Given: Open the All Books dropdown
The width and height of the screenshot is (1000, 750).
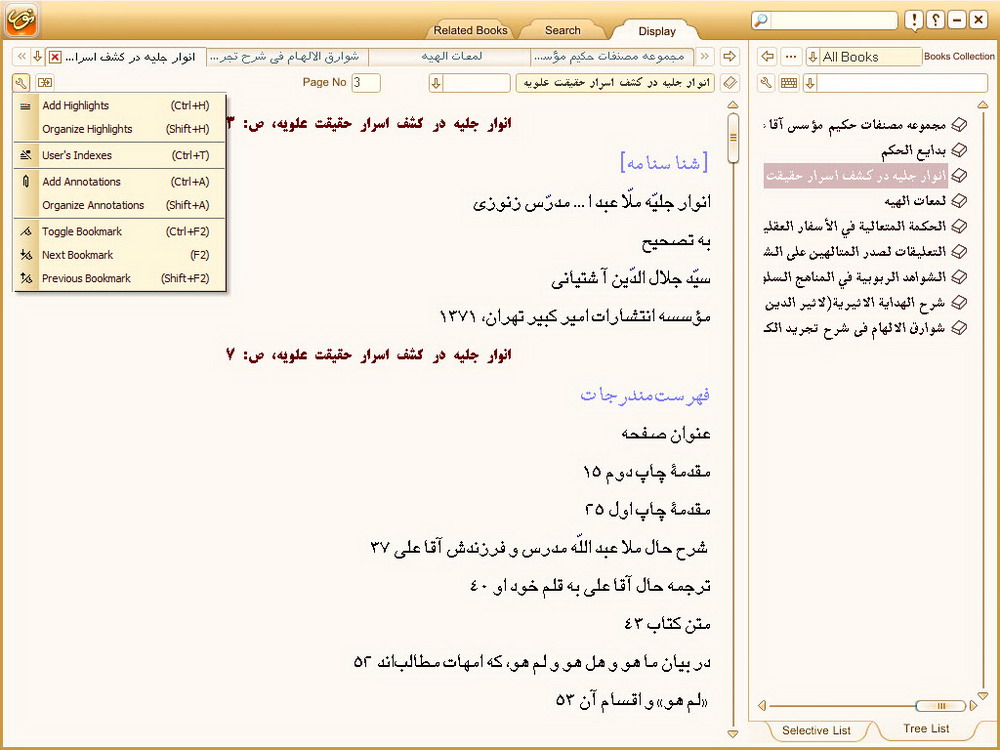Looking at the screenshot, I should click(x=812, y=57).
